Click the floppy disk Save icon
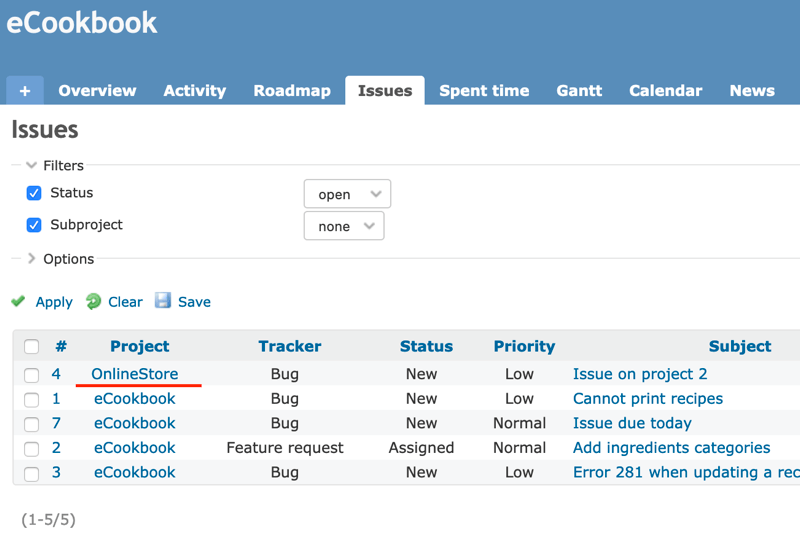800x552 pixels. tap(163, 300)
